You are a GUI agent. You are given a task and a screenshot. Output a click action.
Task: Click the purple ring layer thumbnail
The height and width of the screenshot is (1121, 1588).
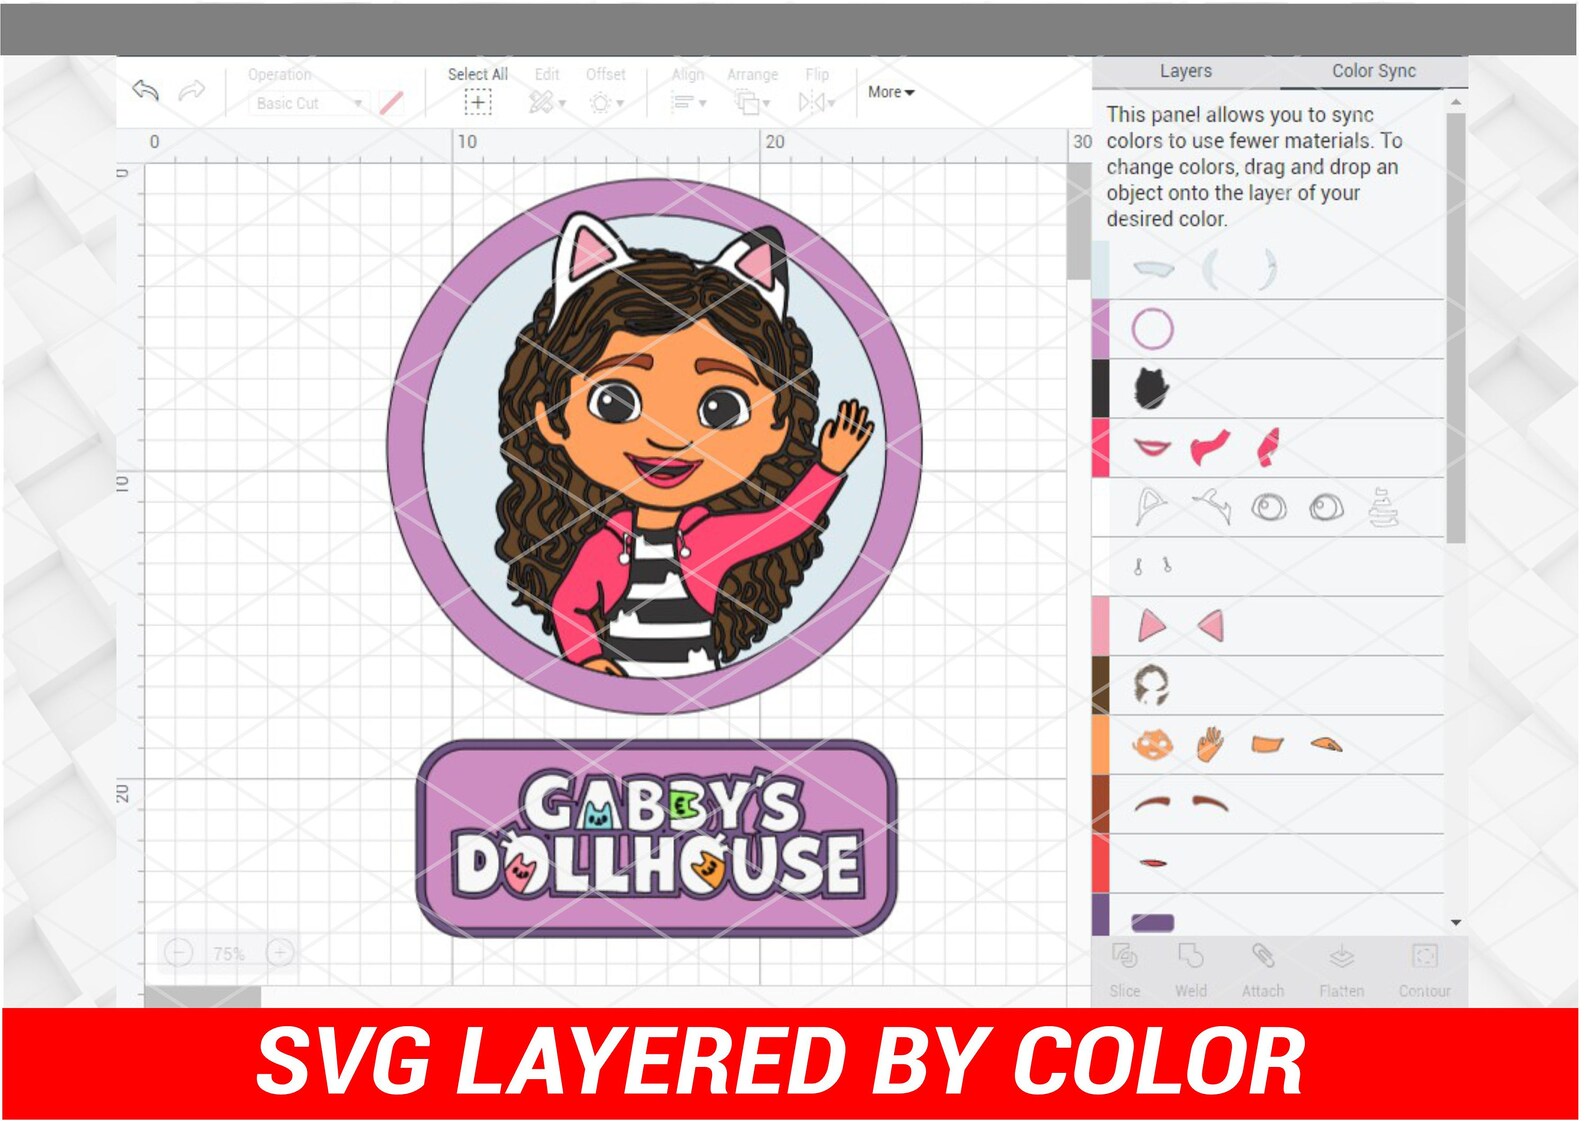click(1152, 329)
